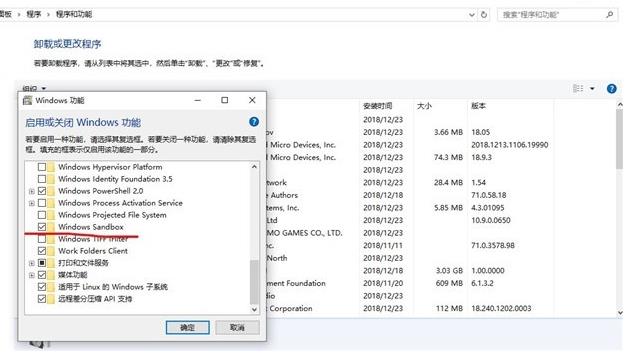Image resolution: width=636 pixels, height=362 pixels.
Task: Select the Work Folders Client row
Action: (93, 251)
